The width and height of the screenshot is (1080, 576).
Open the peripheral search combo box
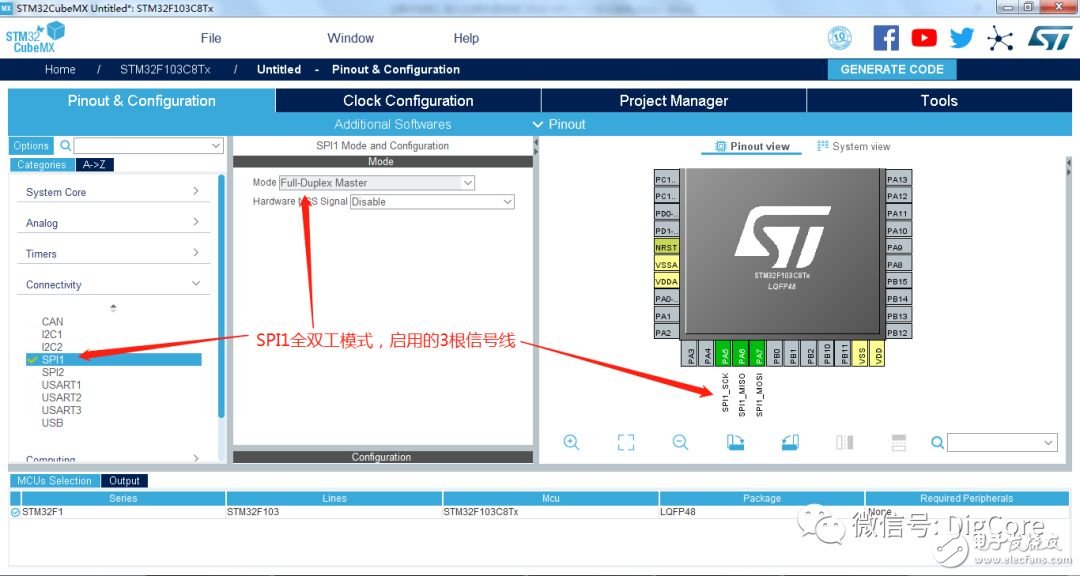tap(149, 145)
